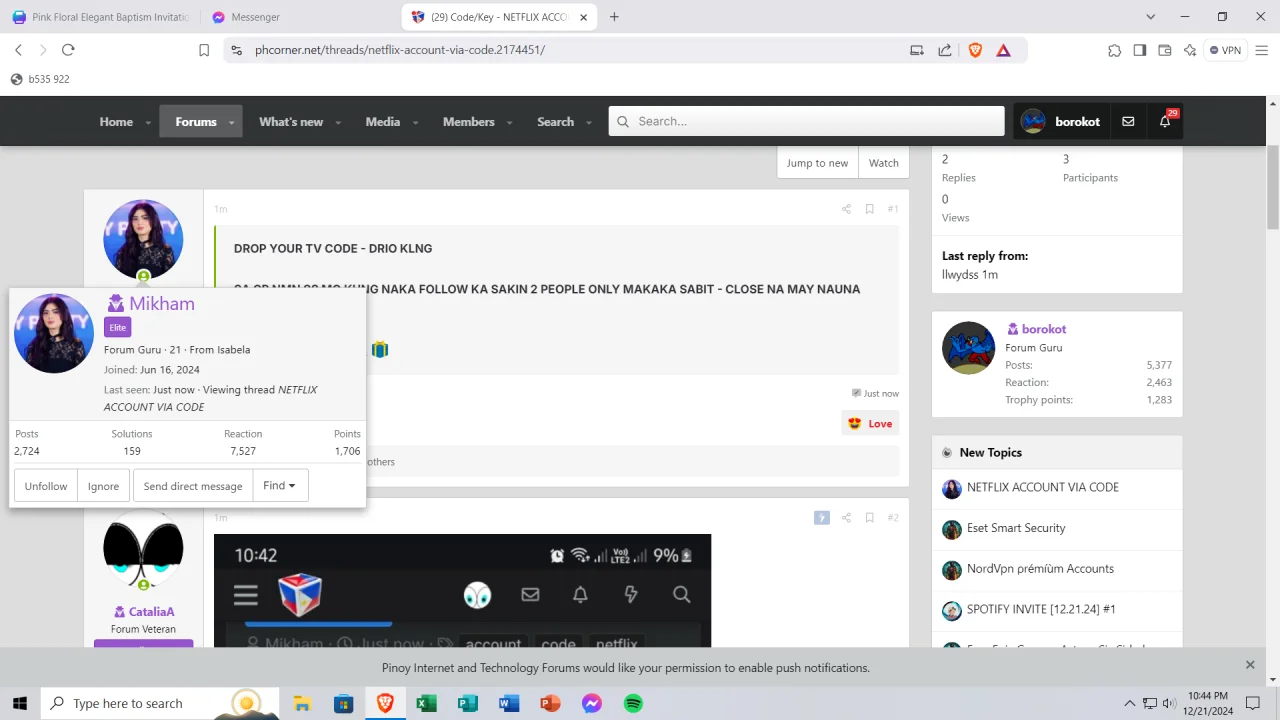Open a new browser tab

coord(614,17)
